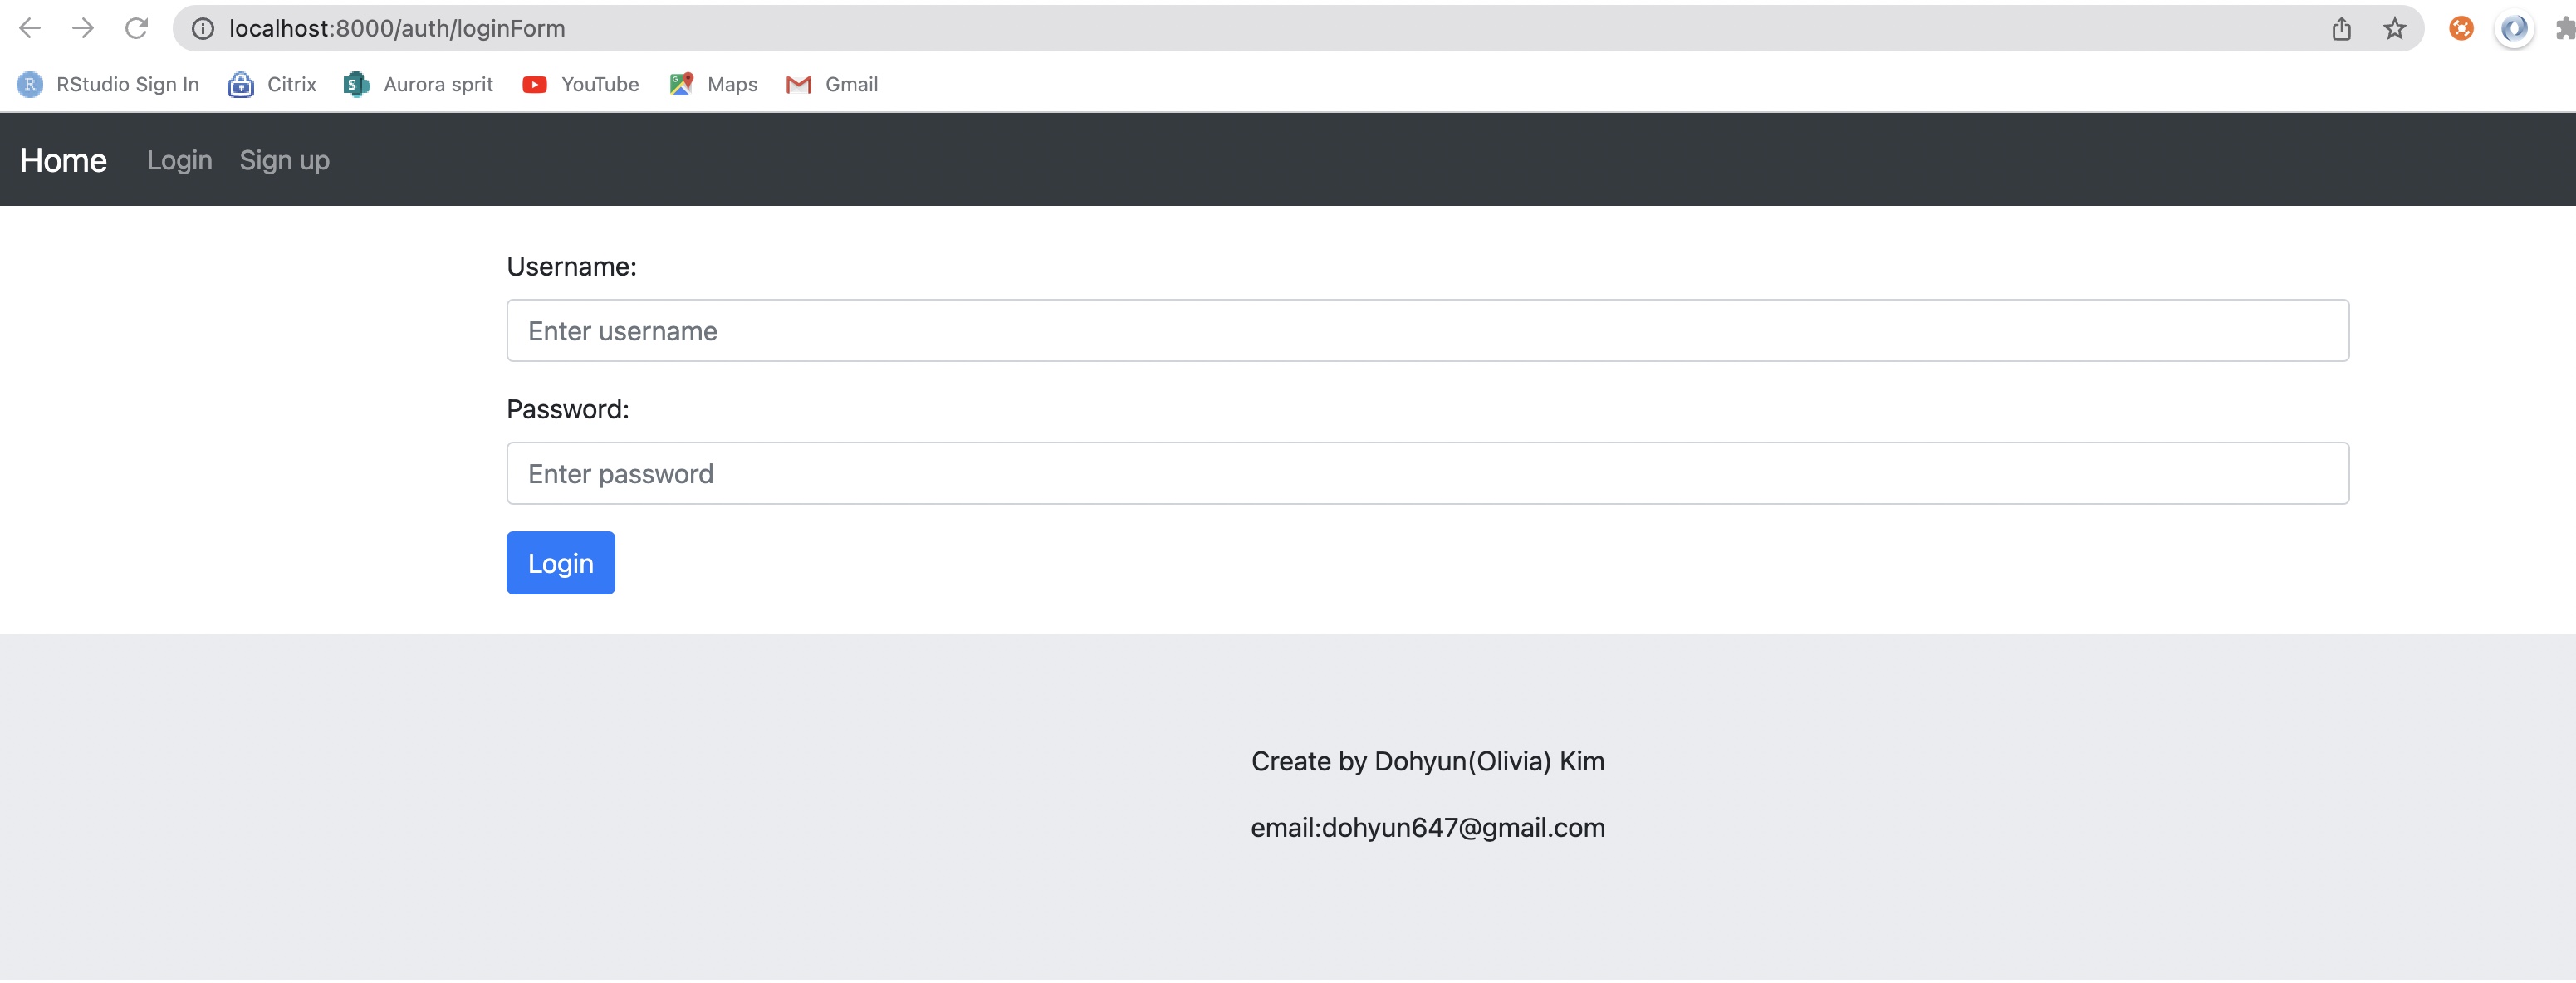Open the Citrix bookmark
The image size is (2576, 983).
click(272, 85)
